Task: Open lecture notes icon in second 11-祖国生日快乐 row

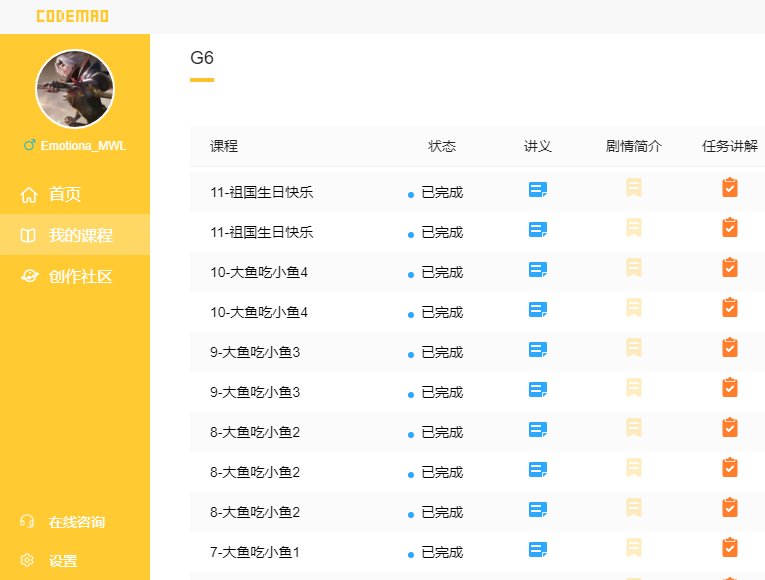Action: 538,230
